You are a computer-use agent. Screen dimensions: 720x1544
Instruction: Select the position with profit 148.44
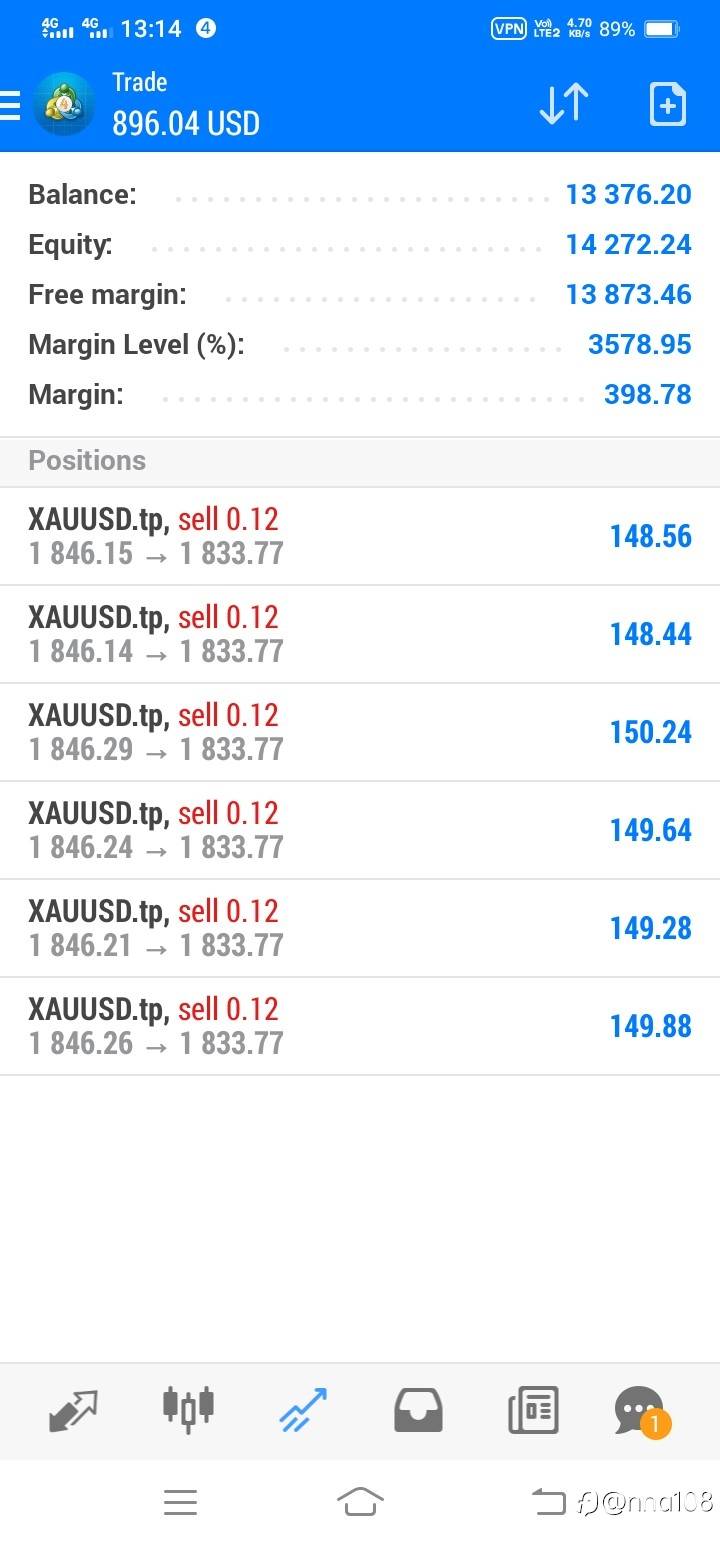360,634
